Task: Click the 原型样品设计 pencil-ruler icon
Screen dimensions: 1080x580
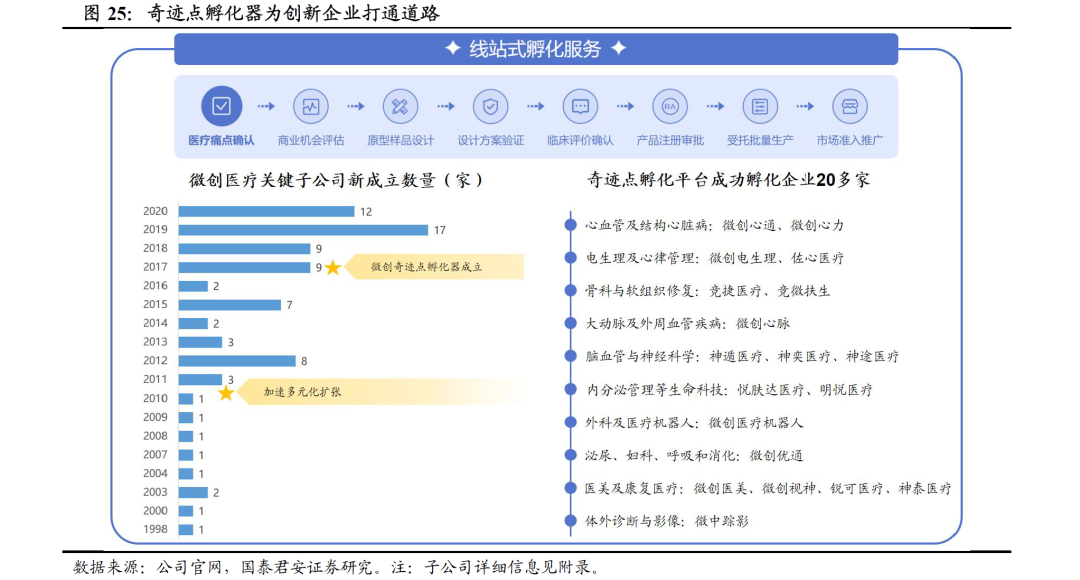Action: [x=400, y=106]
